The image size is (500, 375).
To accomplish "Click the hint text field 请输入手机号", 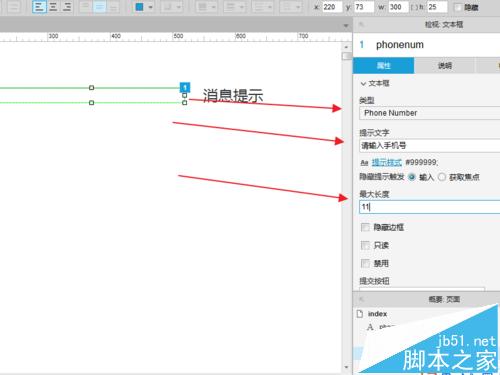I will 430,146.
